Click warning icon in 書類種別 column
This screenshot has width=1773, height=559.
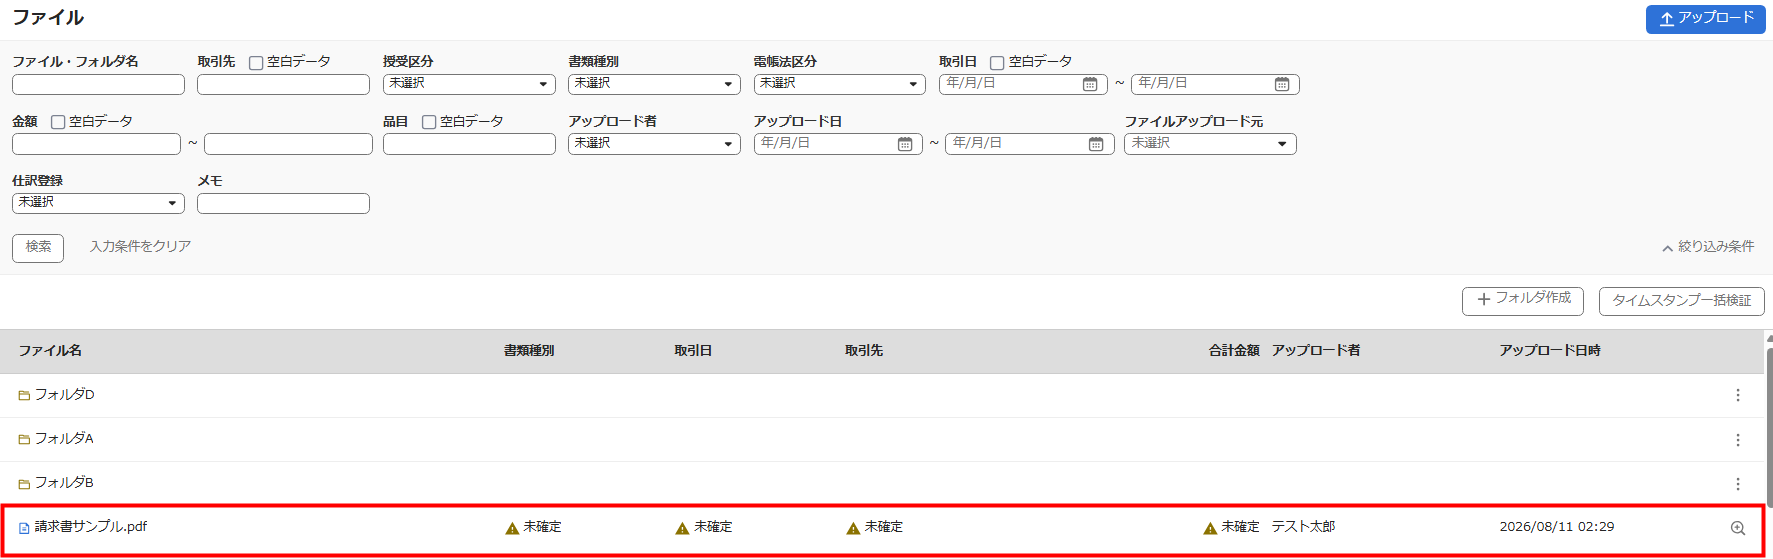point(512,528)
